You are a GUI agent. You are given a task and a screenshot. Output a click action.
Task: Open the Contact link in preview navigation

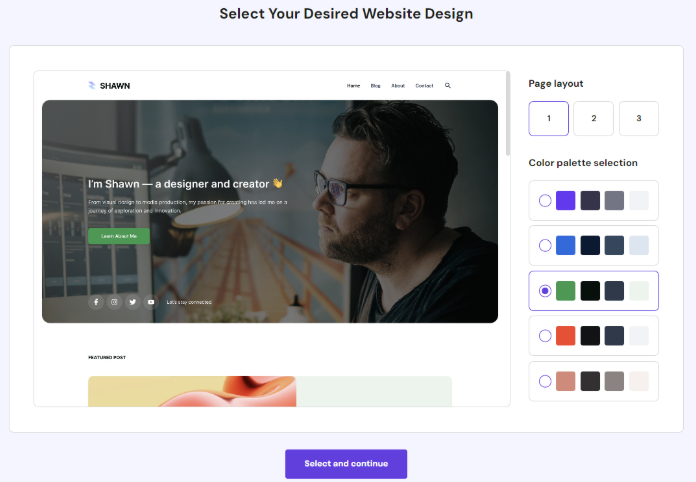pyautogui.click(x=424, y=86)
